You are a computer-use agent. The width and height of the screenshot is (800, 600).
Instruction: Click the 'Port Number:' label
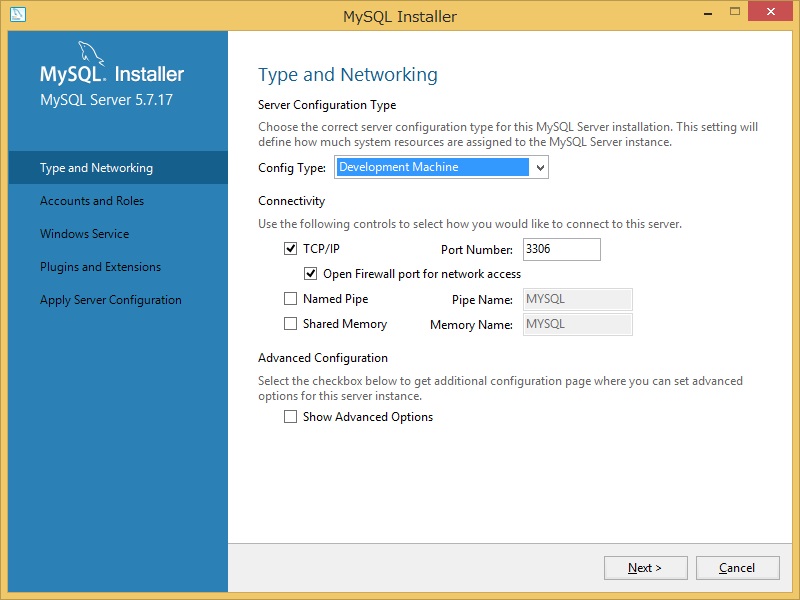(477, 249)
